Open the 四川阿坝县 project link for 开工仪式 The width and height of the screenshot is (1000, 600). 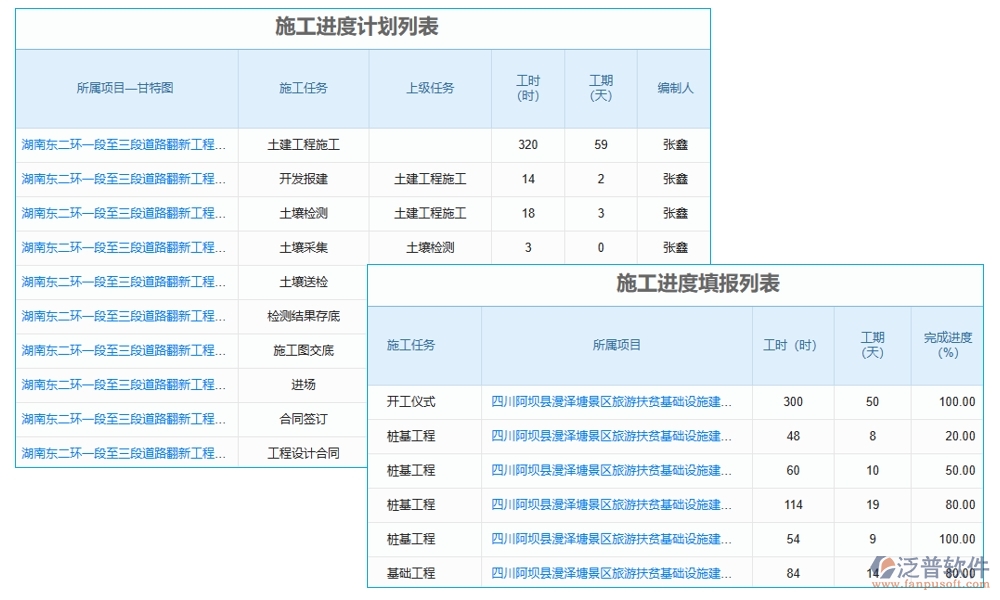click(619, 402)
